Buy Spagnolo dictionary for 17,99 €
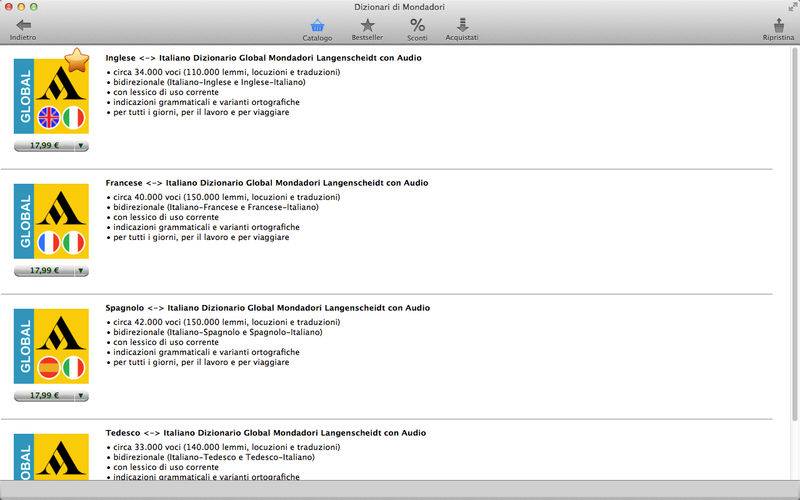The image size is (800, 500). 44,396
